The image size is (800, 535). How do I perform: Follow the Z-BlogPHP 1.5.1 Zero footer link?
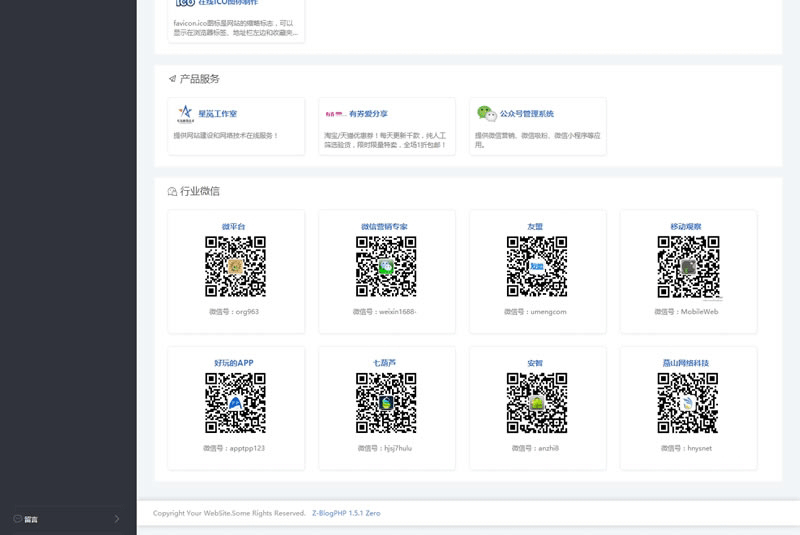[346, 513]
